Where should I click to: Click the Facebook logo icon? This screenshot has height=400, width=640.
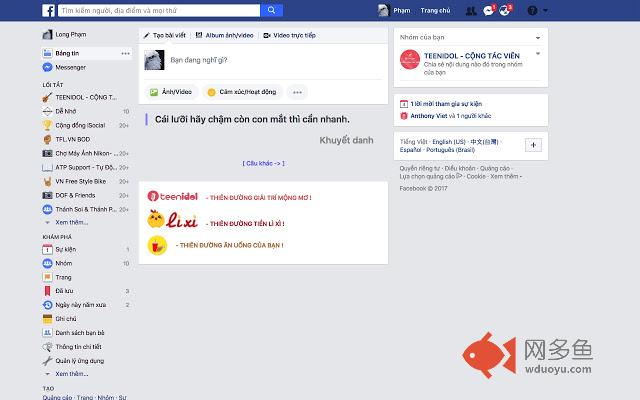click(48, 11)
